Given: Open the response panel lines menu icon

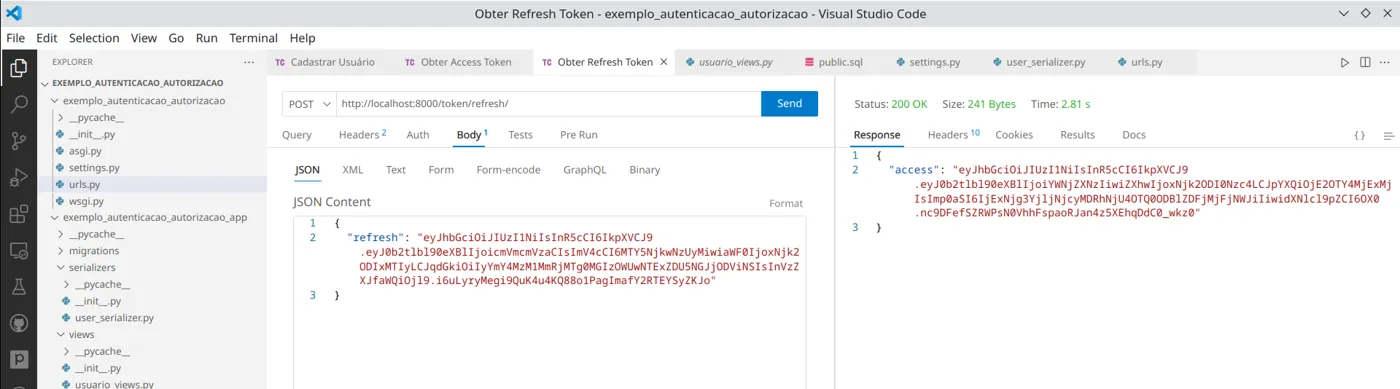Looking at the screenshot, I should coord(1388,135).
